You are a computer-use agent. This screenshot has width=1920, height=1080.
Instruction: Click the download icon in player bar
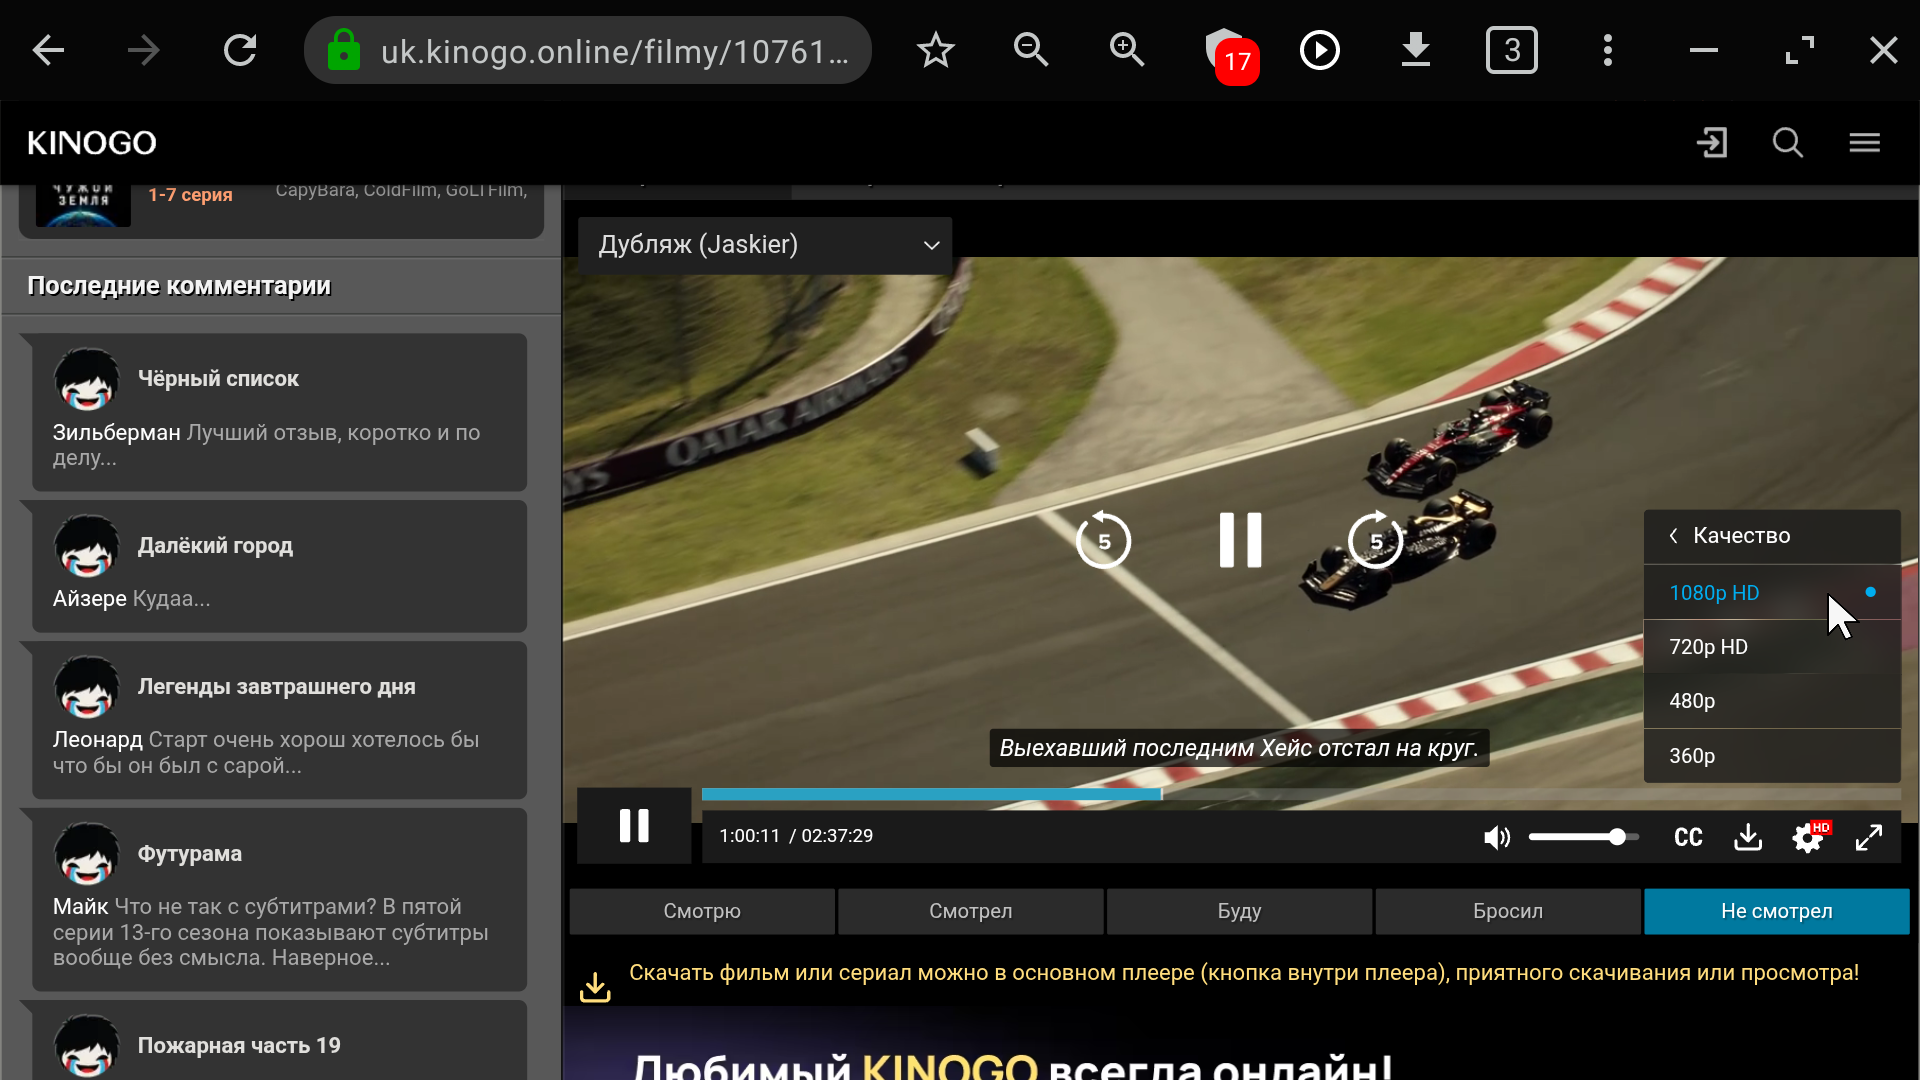[1748, 837]
